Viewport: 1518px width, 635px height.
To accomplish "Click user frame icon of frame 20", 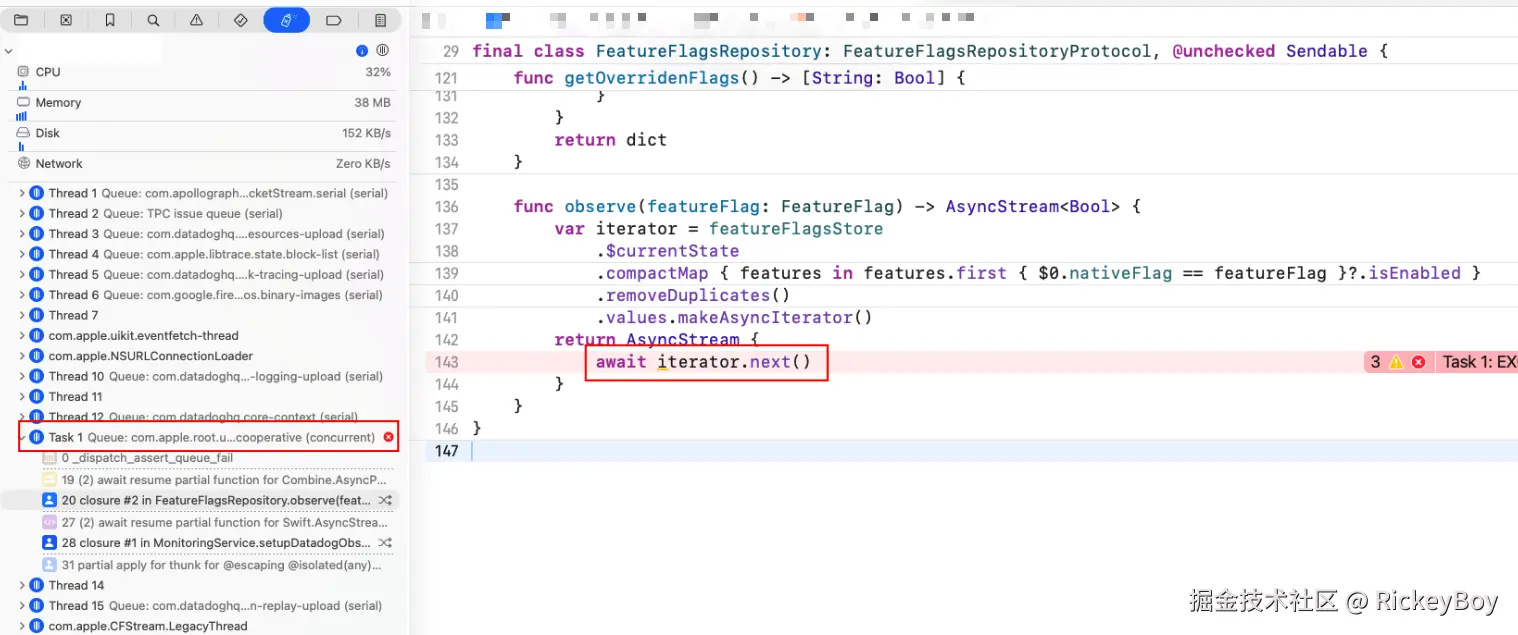I will click(x=49, y=500).
